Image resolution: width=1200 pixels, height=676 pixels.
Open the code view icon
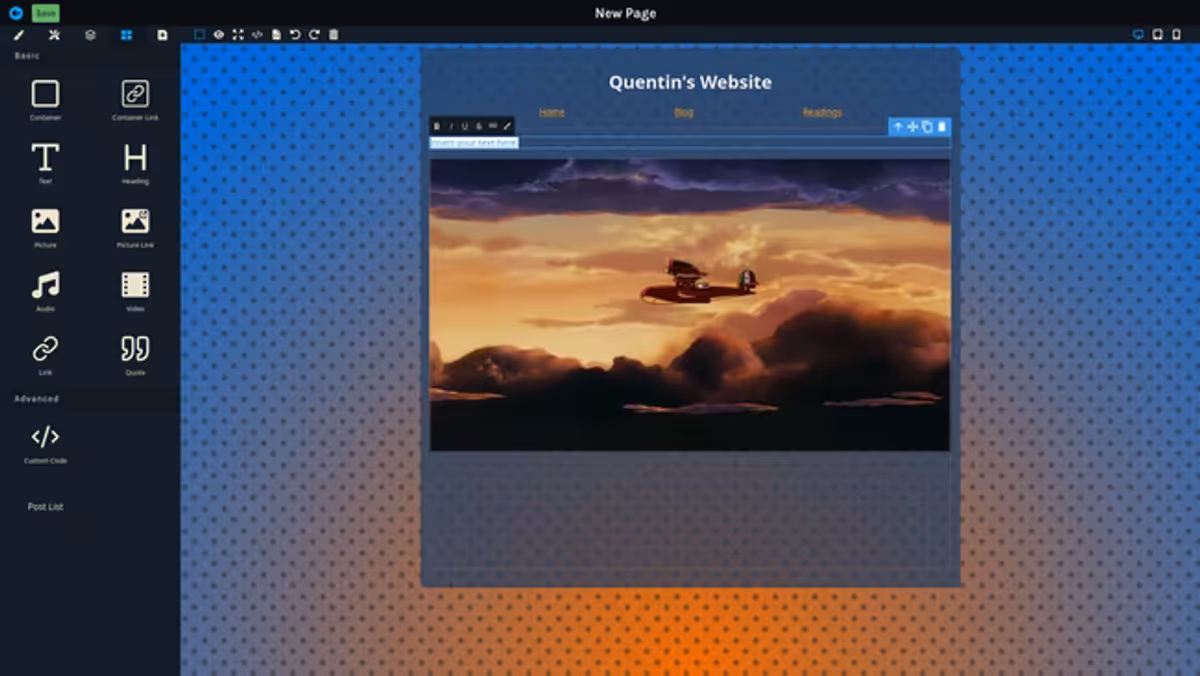[x=257, y=35]
